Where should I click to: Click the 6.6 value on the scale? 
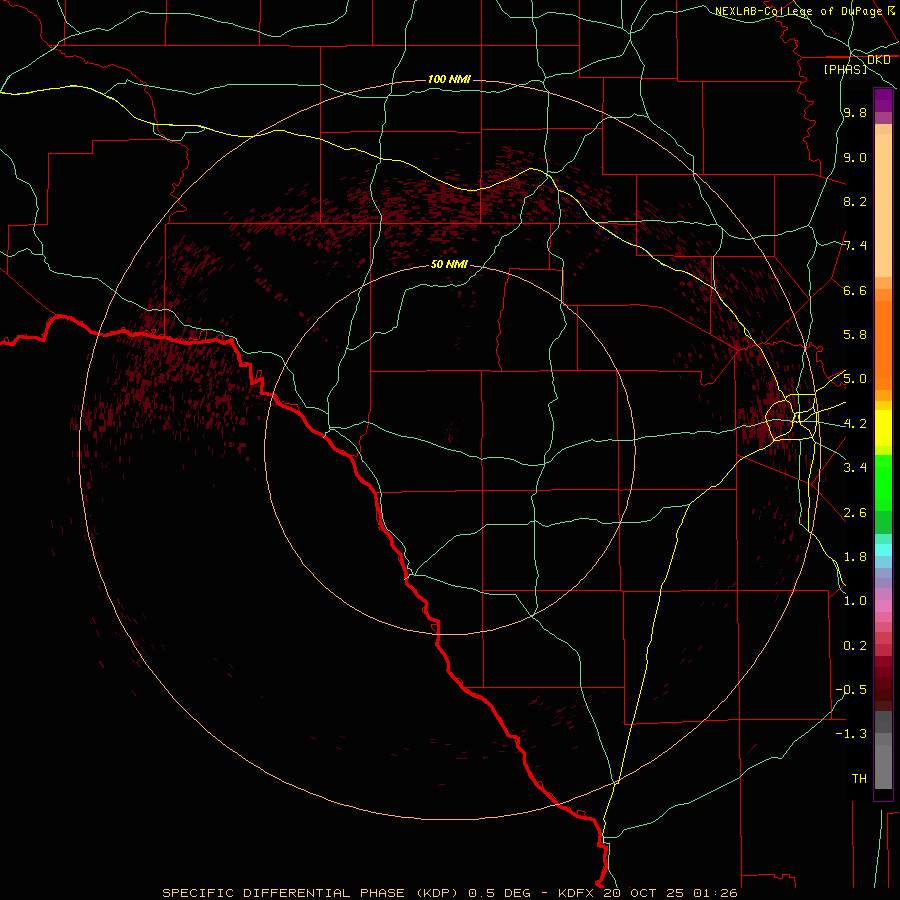(x=855, y=290)
